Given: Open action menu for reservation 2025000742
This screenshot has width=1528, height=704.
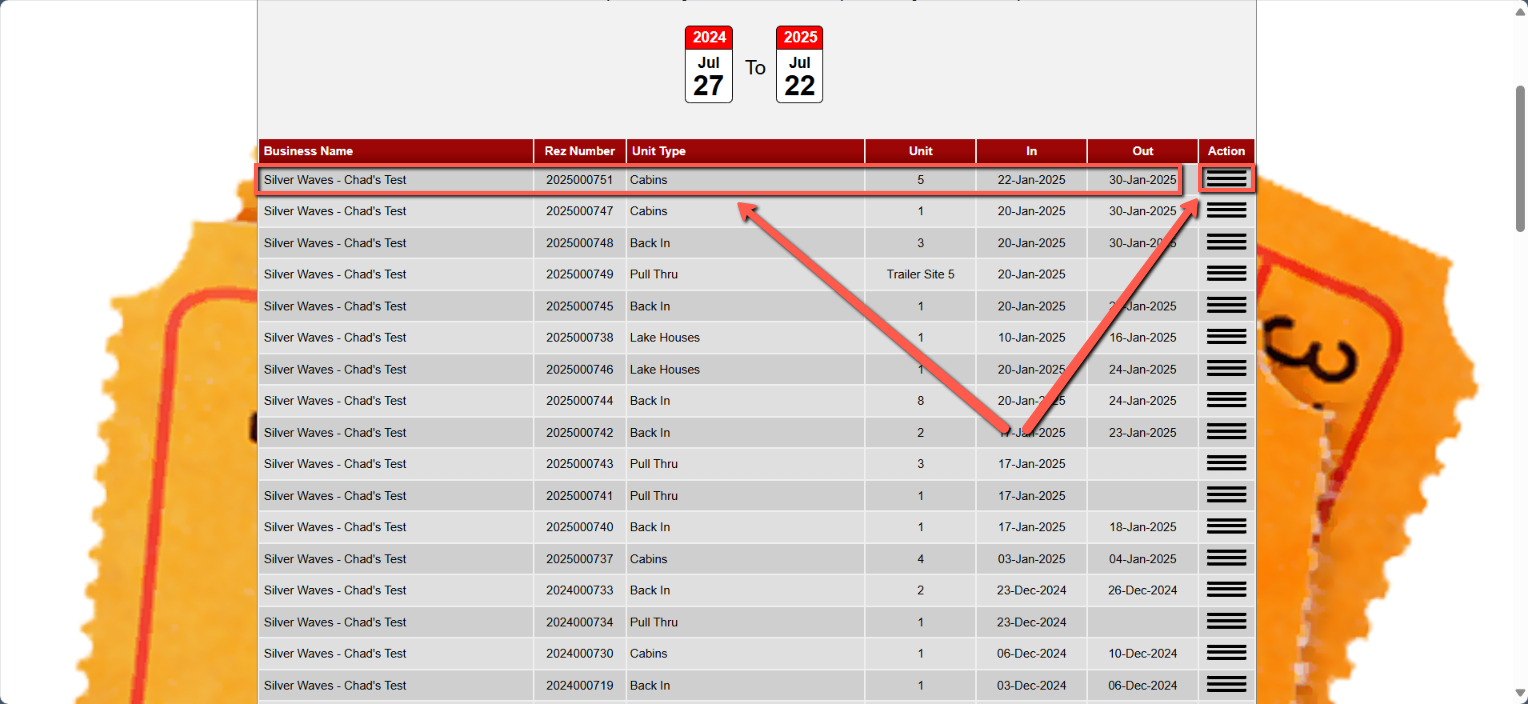Looking at the screenshot, I should (x=1226, y=432).
